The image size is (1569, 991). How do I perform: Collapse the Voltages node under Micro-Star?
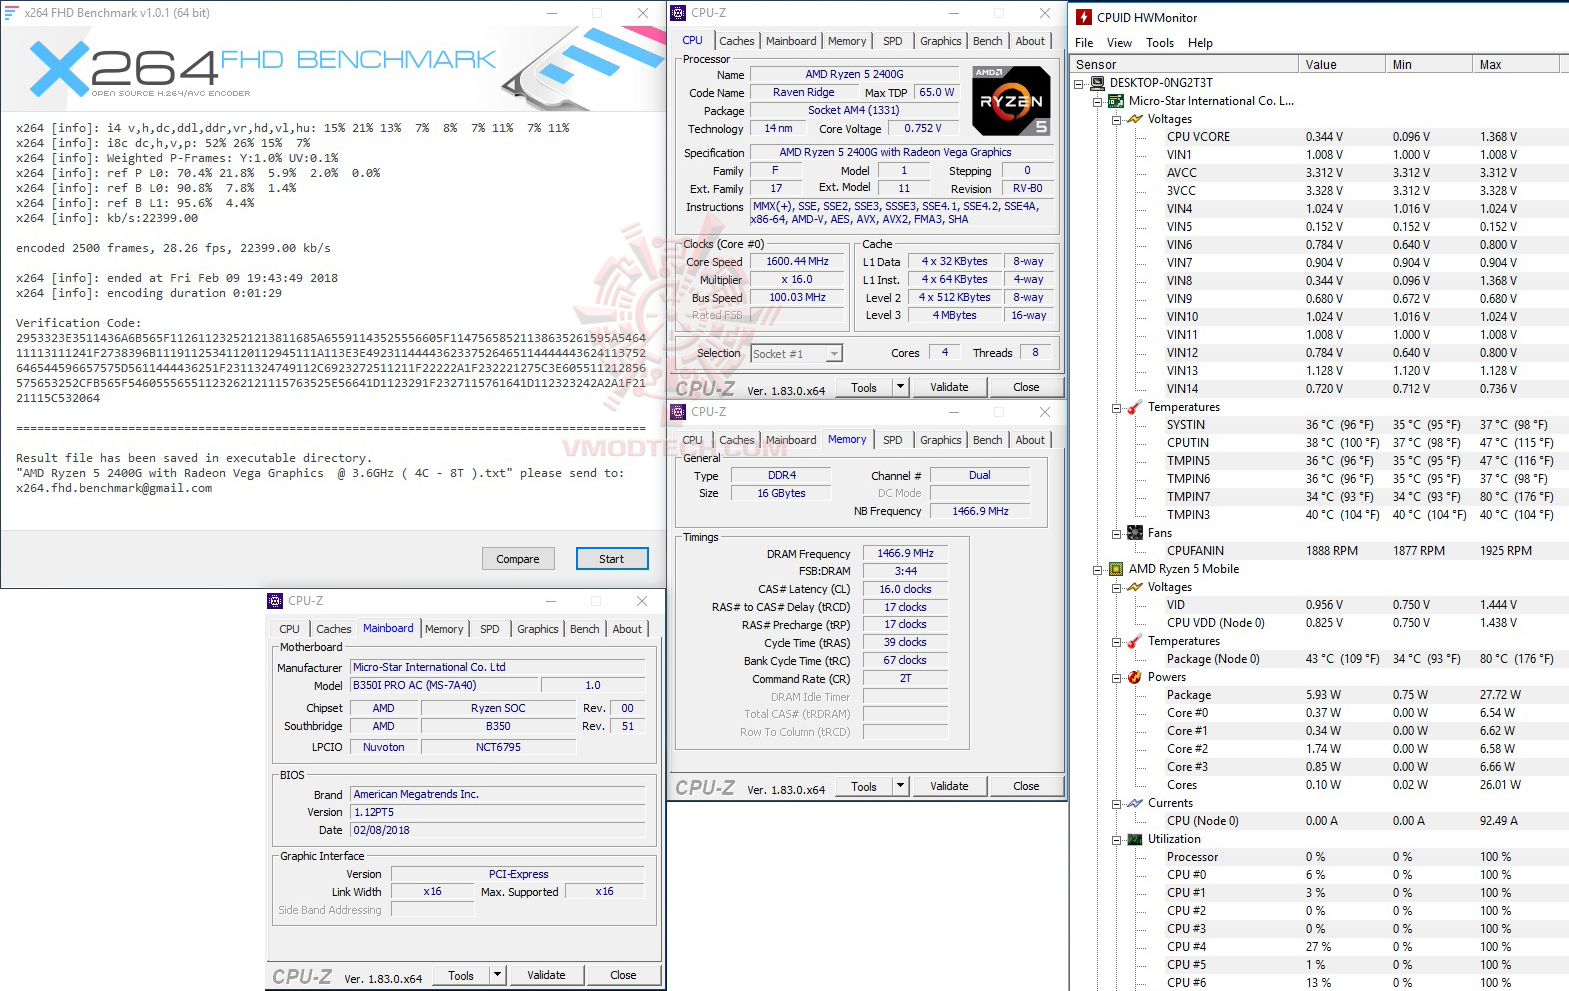click(1116, 120)
